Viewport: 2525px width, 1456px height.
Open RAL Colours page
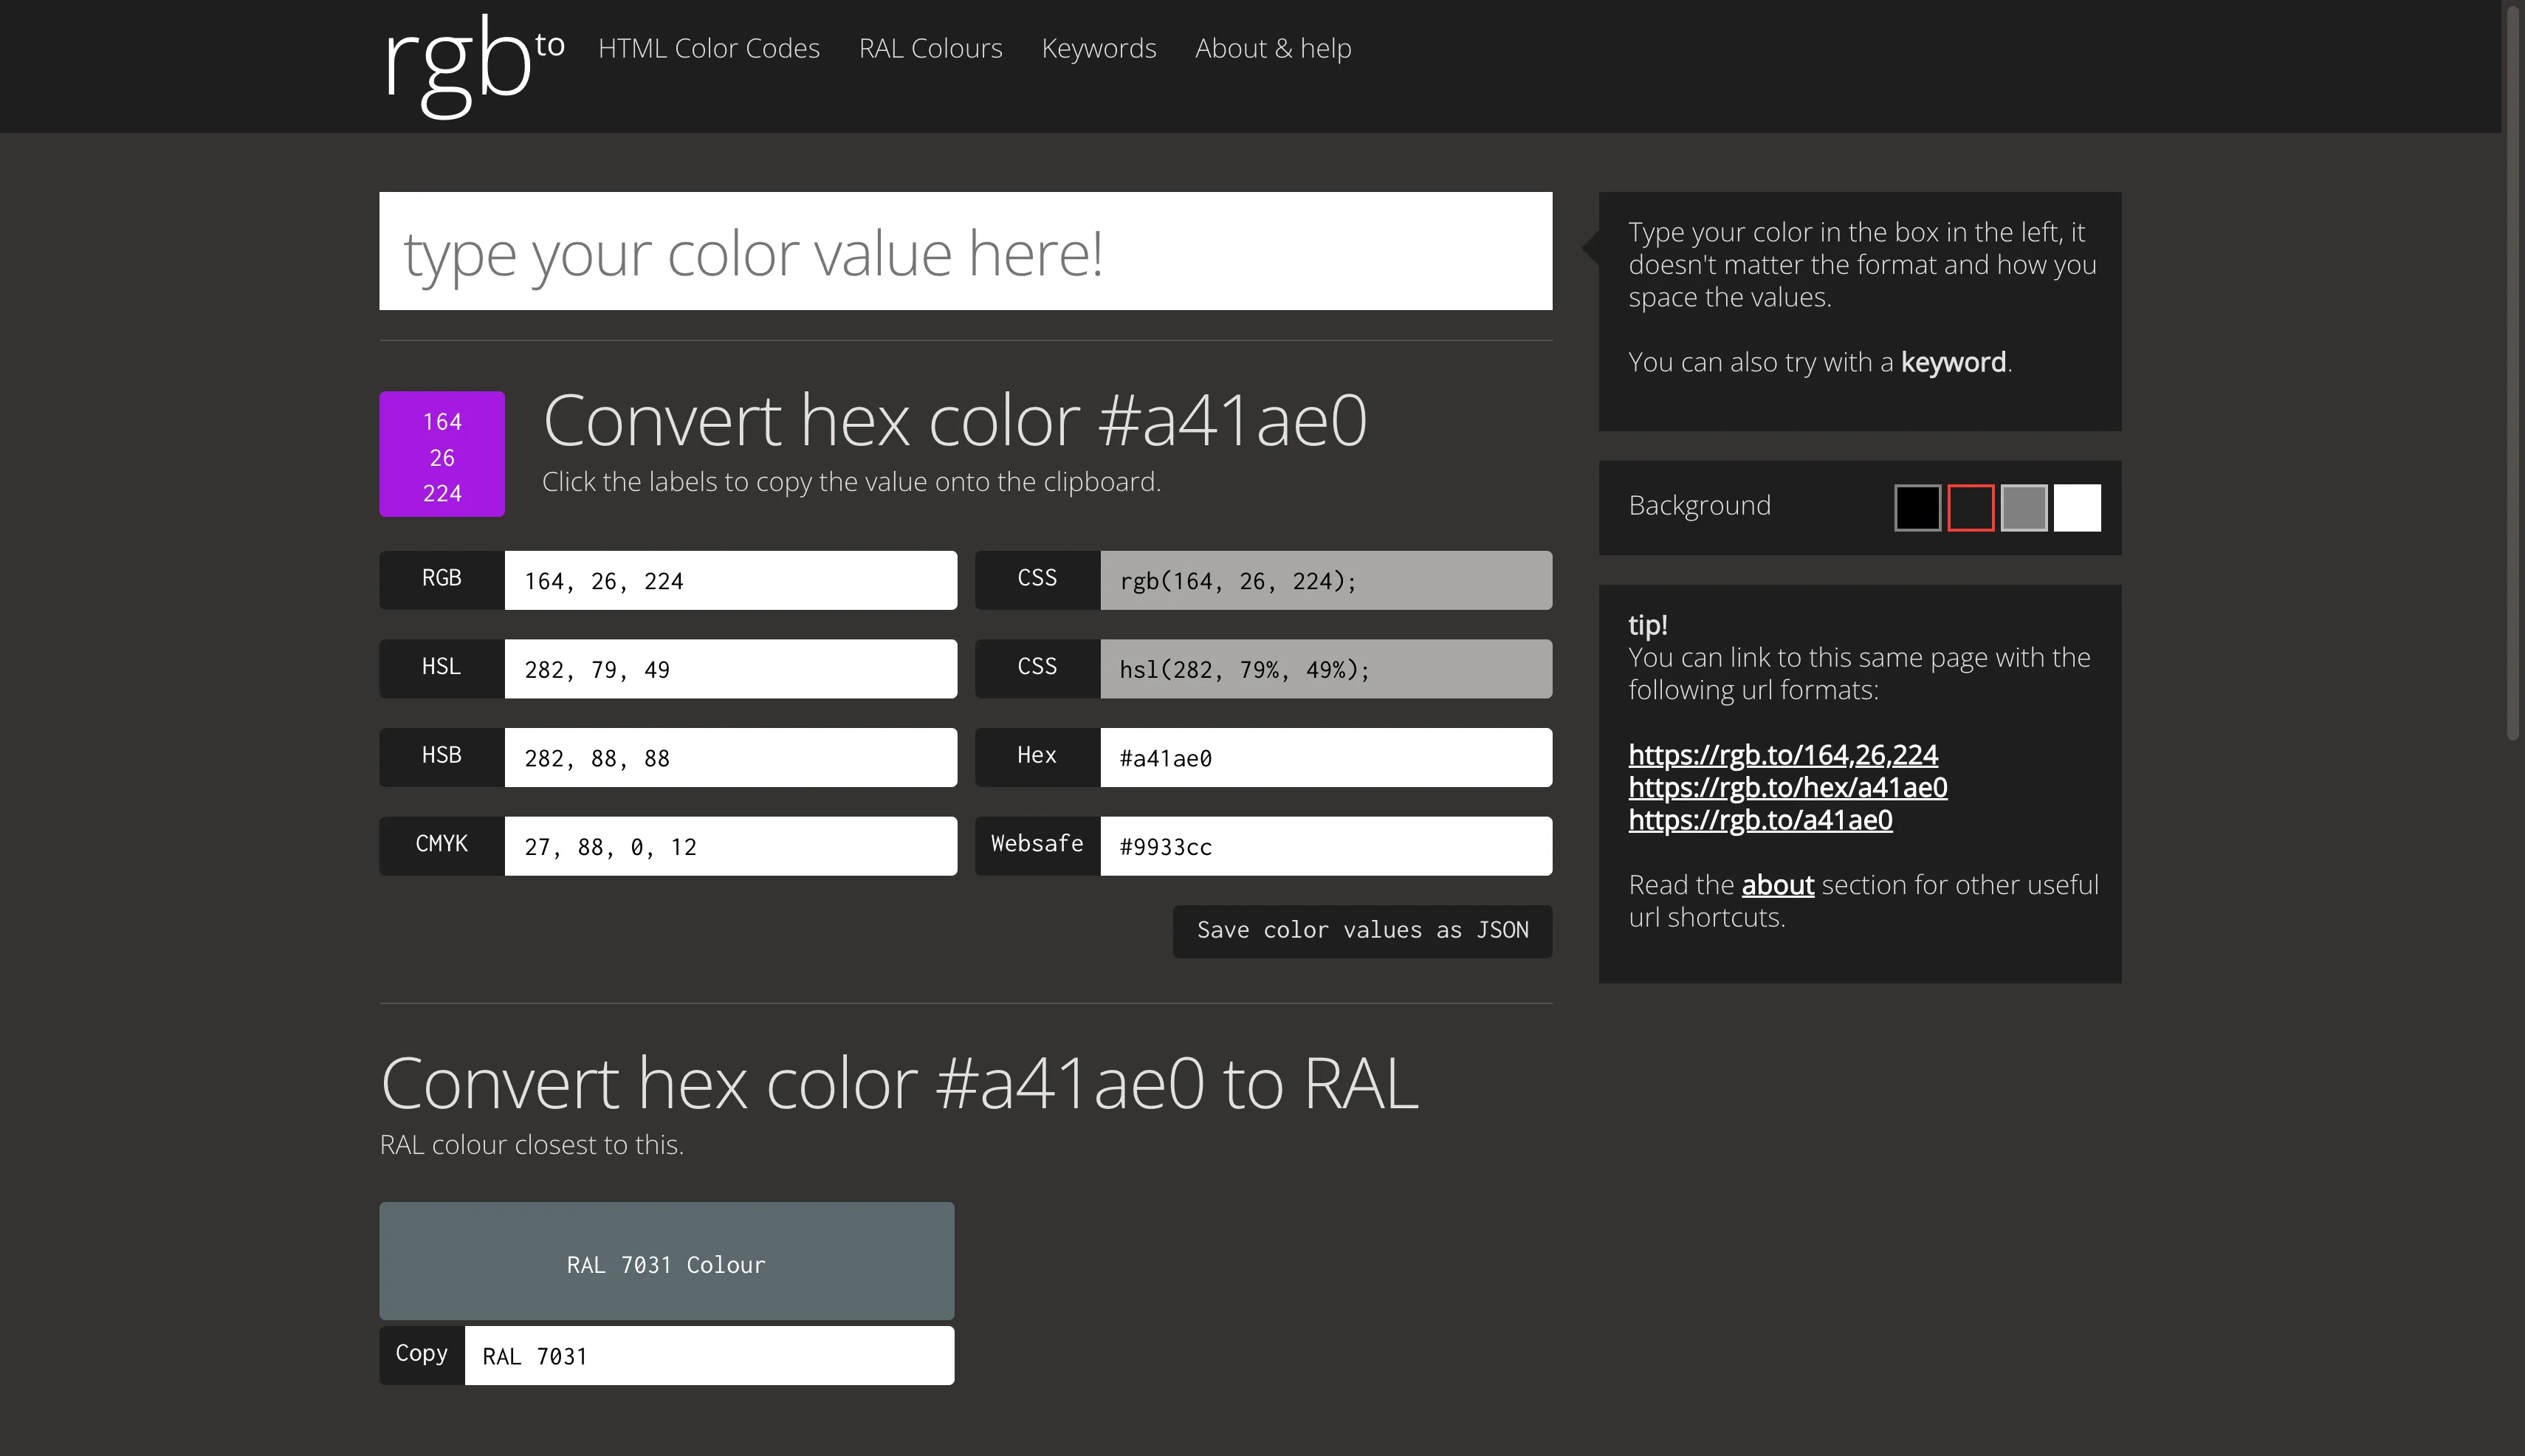point(930,48)
